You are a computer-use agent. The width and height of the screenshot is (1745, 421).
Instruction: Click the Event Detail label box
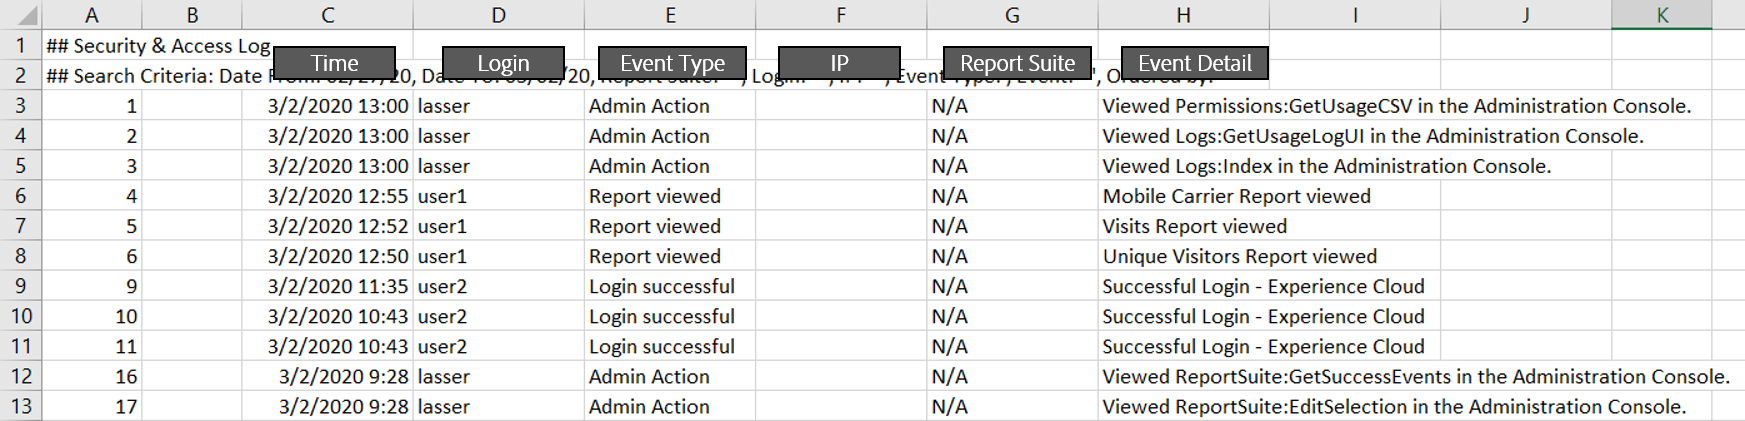(x=1194, y=63)
